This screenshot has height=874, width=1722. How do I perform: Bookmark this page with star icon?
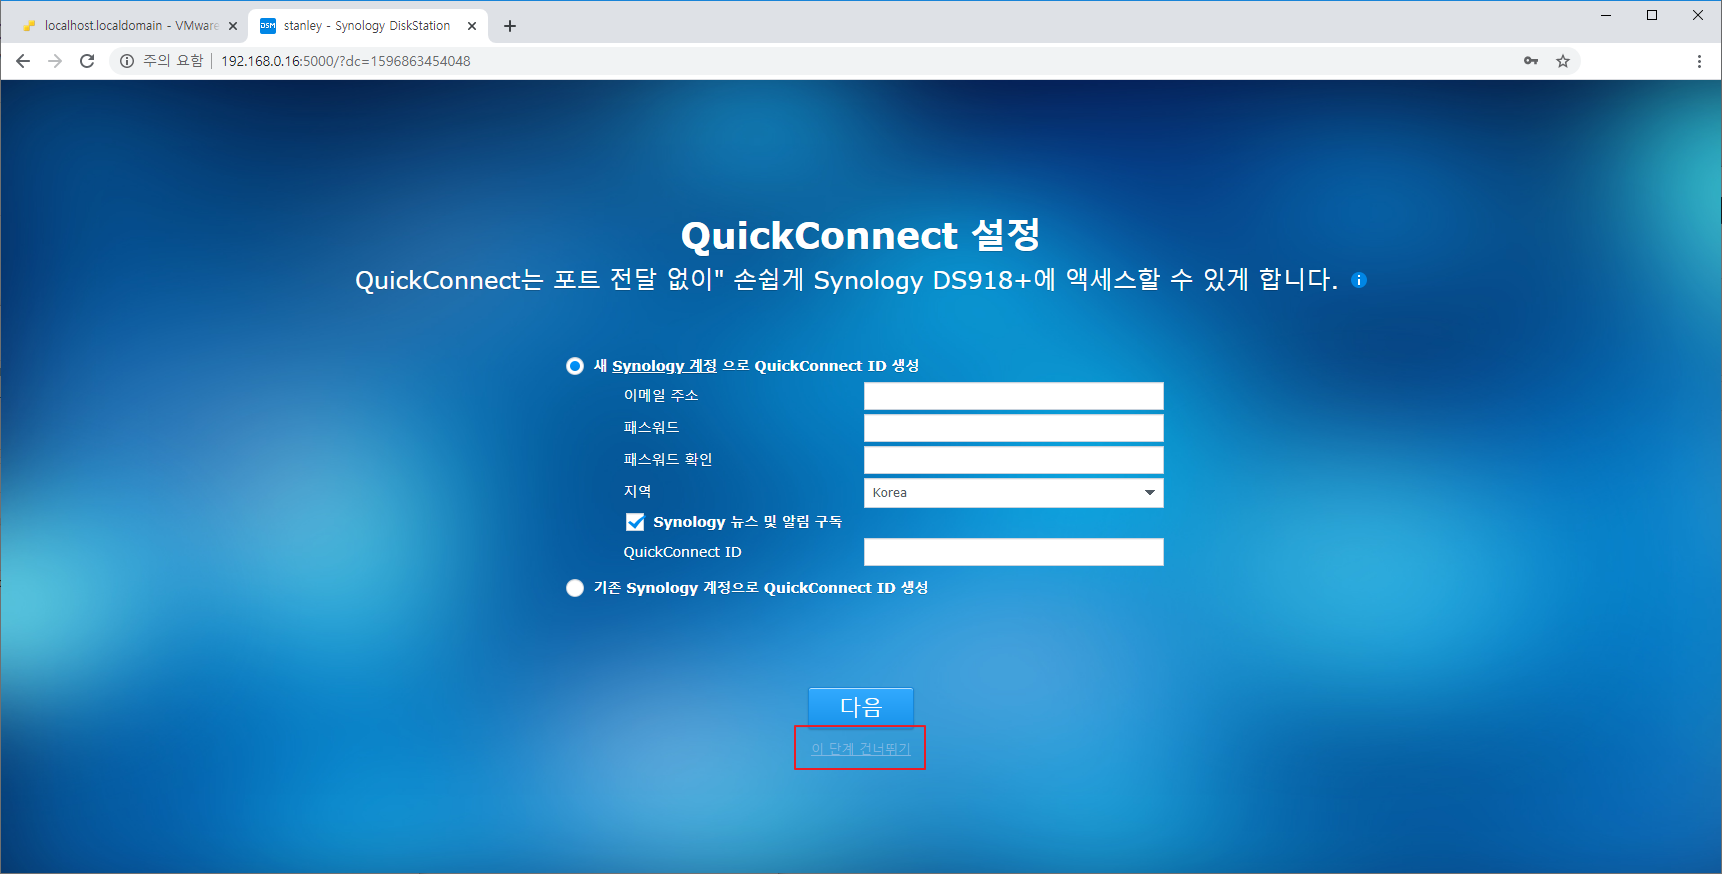pos(1563,61)
